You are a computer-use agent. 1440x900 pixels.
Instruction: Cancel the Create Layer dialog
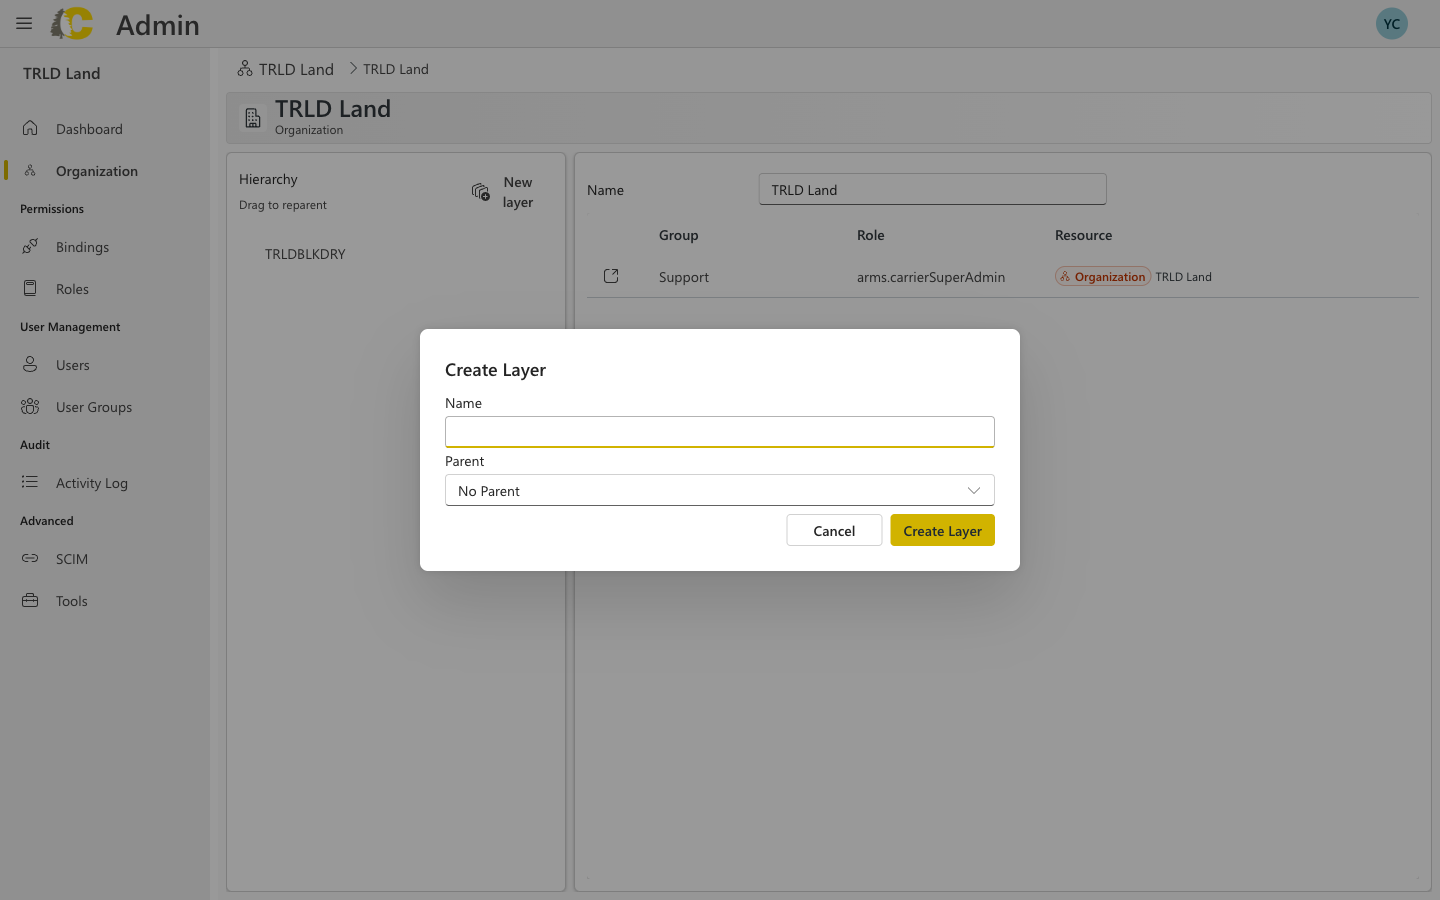pyautogui.click(x=834, y=530)
